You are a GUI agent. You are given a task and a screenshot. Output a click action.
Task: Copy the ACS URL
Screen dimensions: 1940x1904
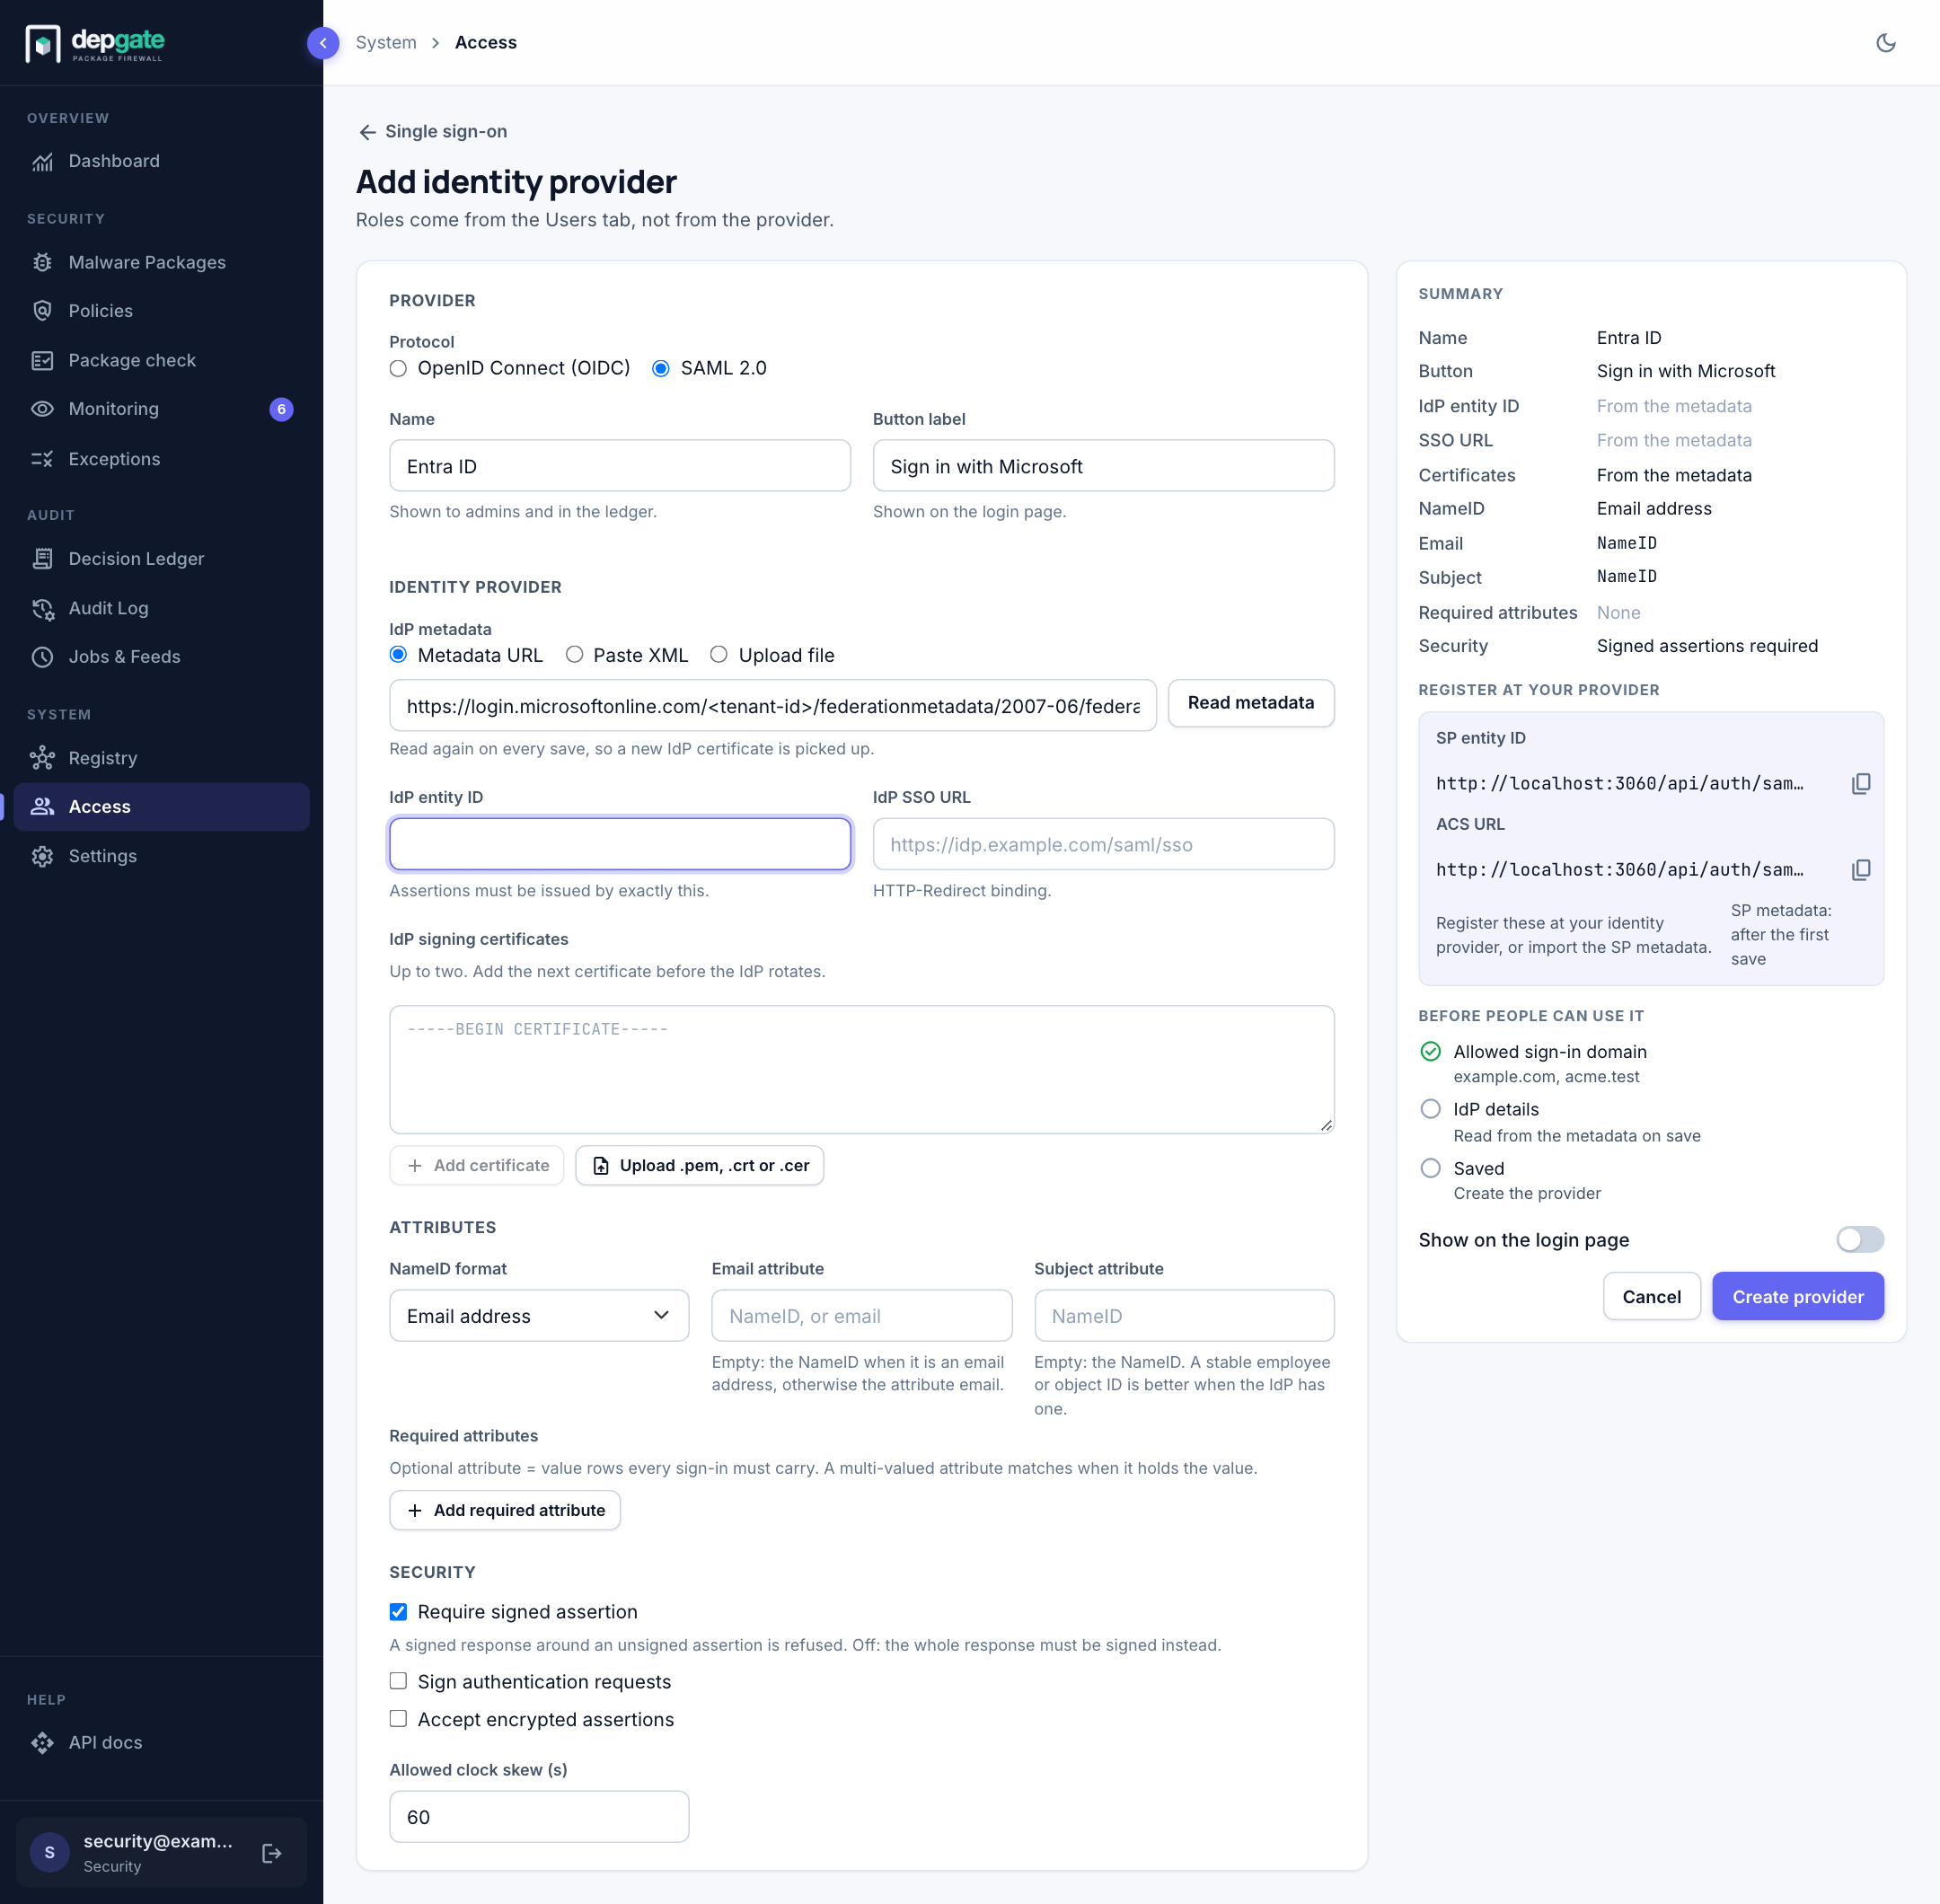[x=1860, y=870]
